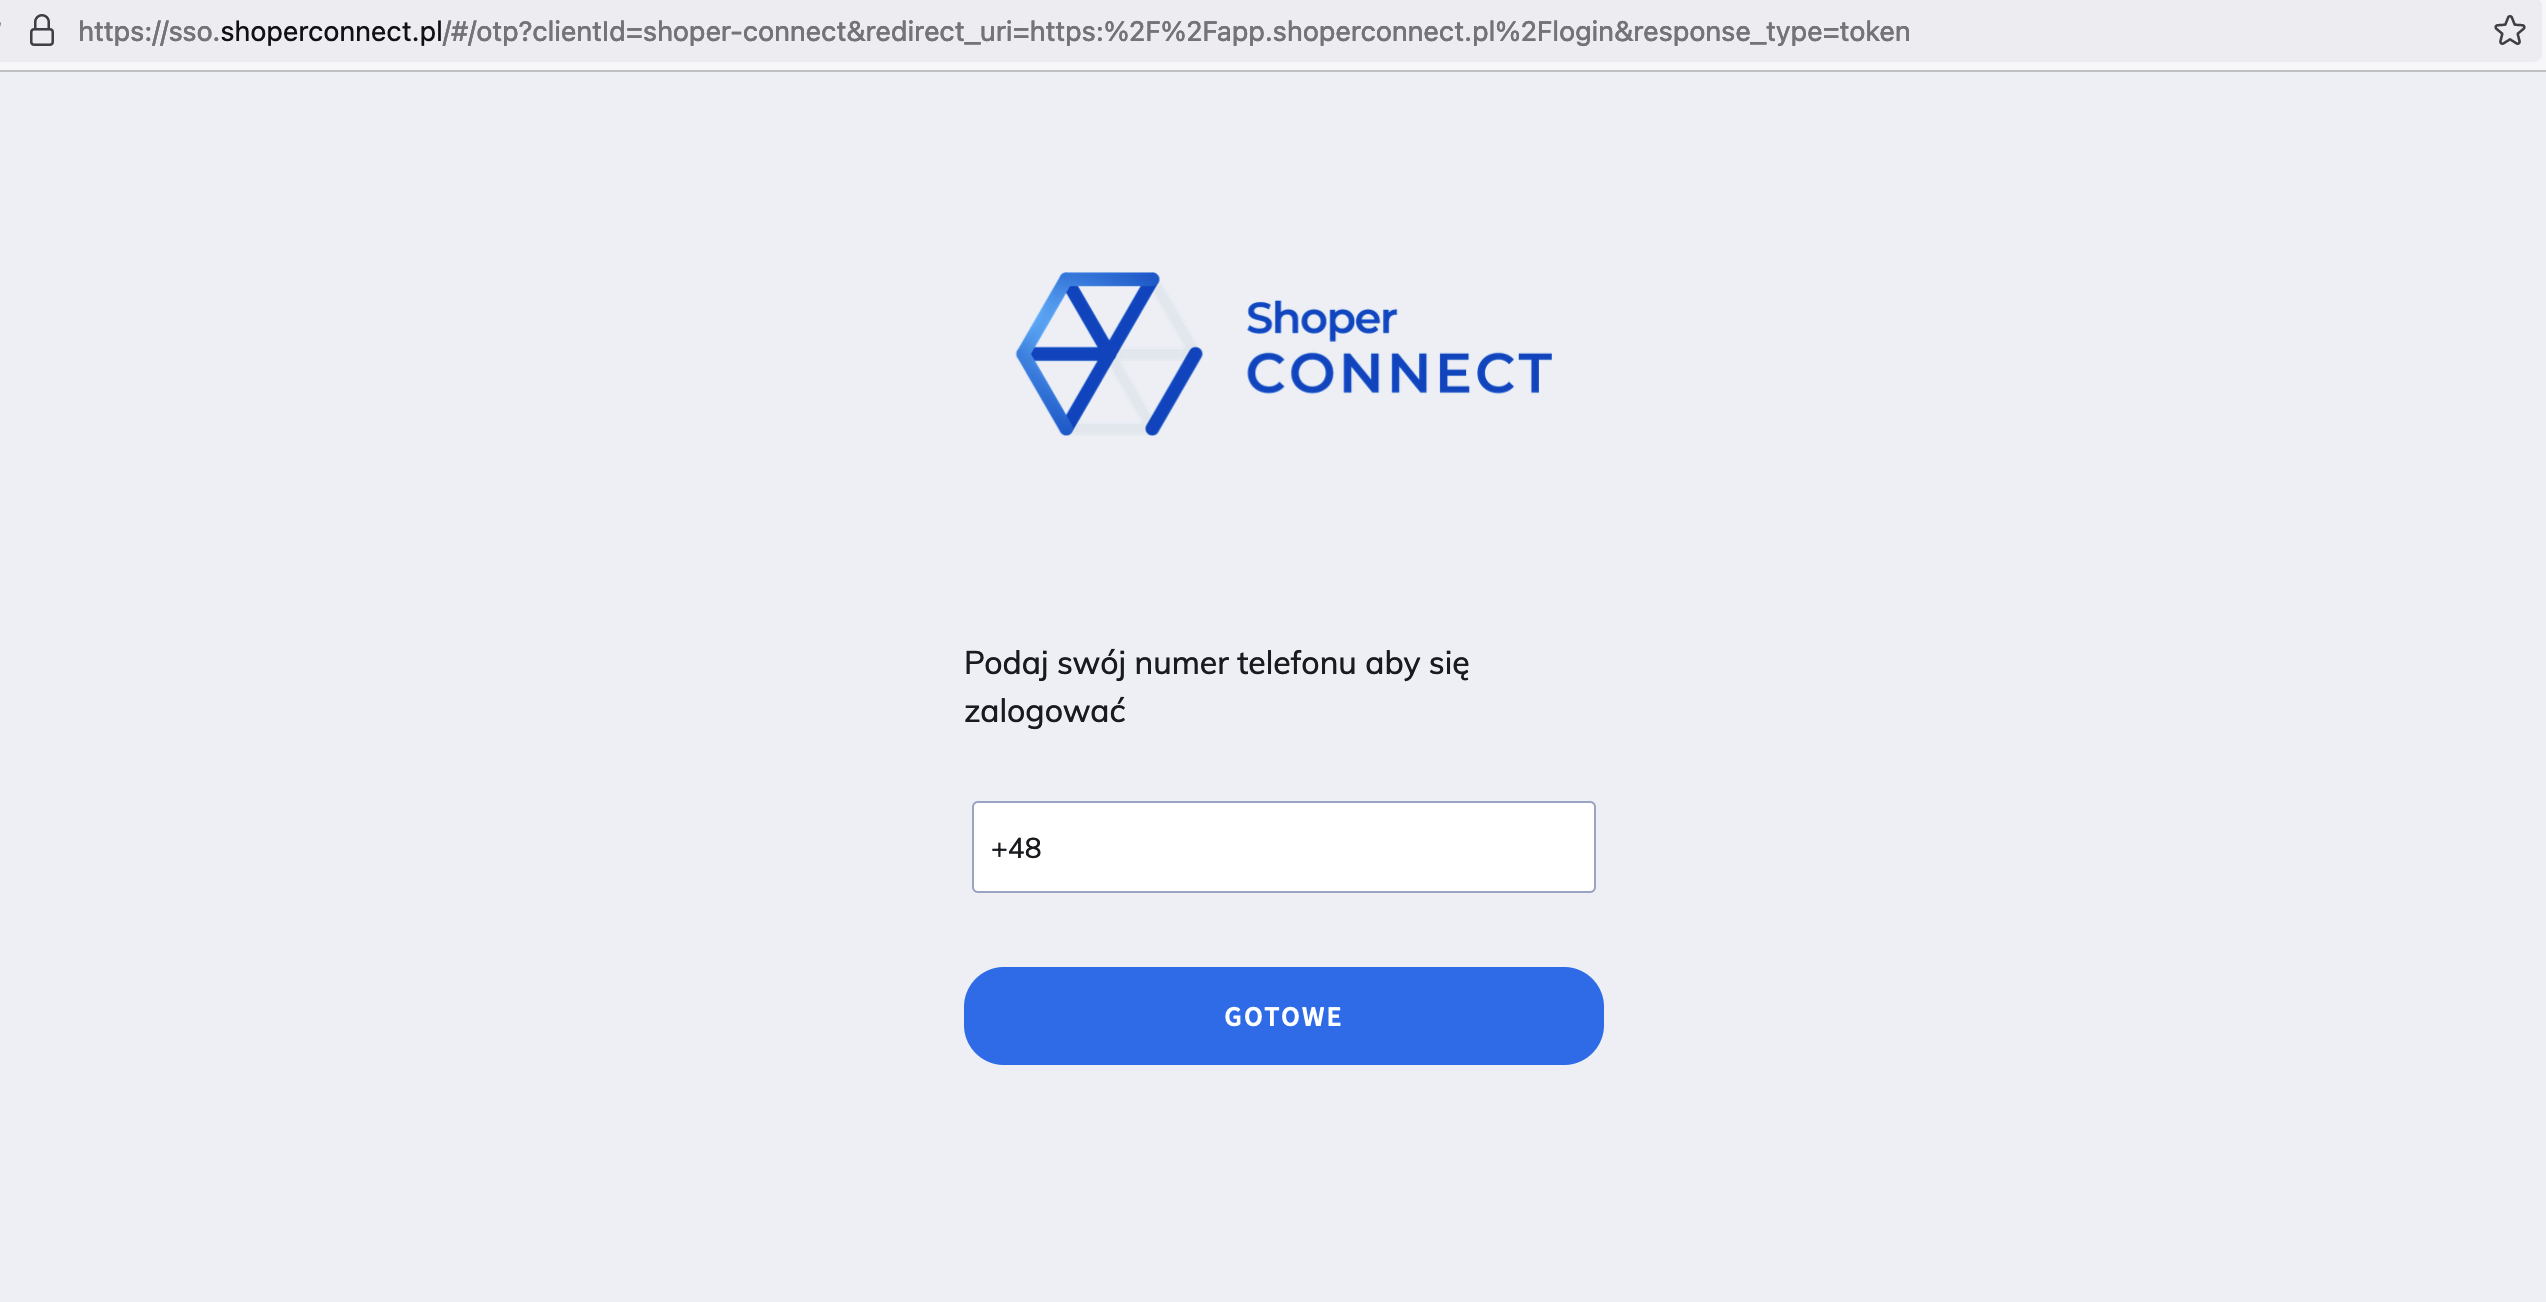Select the sso.shoperconnect.pl address bar URL
This screenshot has height=1302, width=2546.
pyautogui.click(x=994, y=32)
